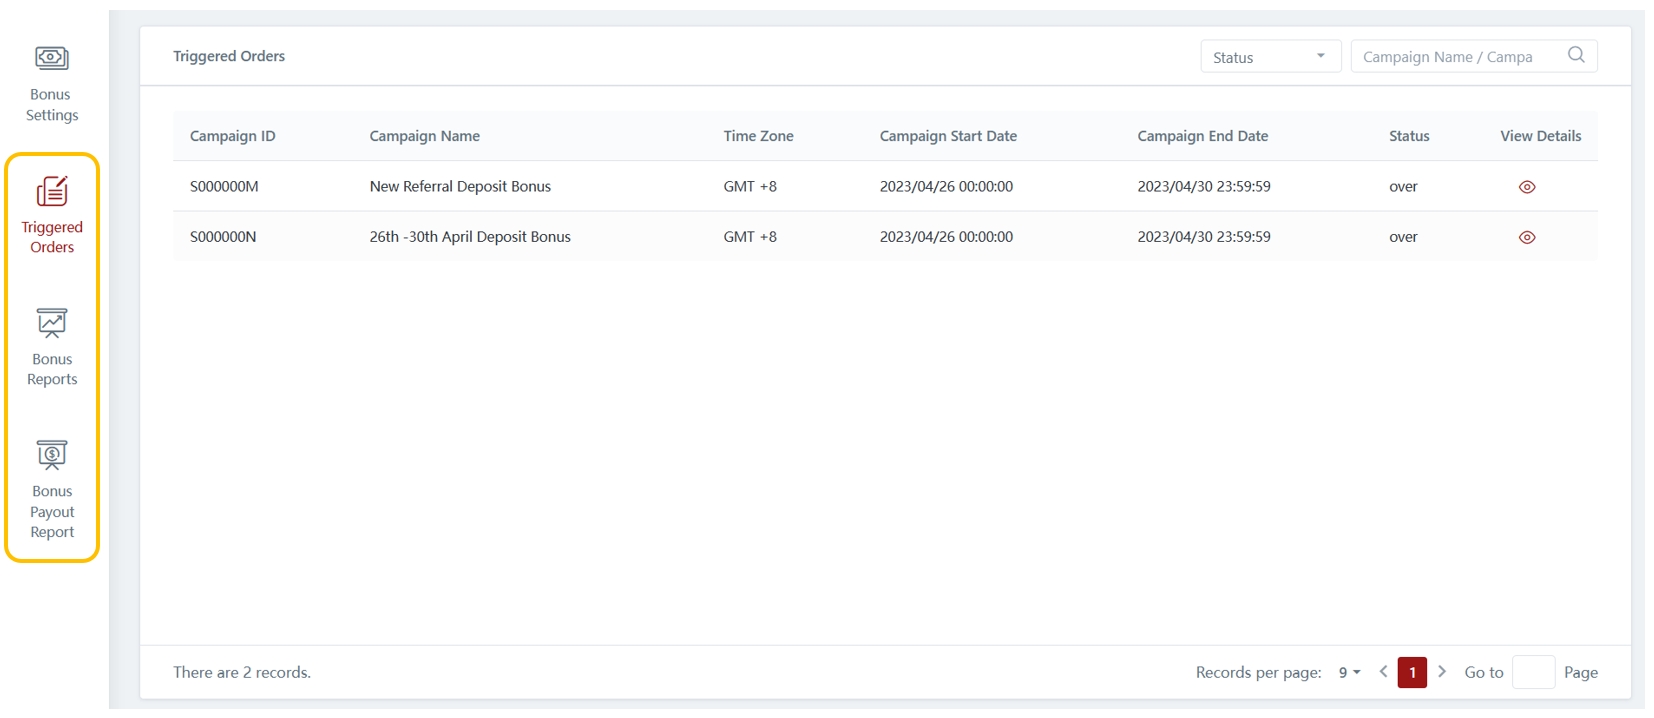Select the Triggered Orders sidebar icon
1654x718 pixels.
pos(52,191)
